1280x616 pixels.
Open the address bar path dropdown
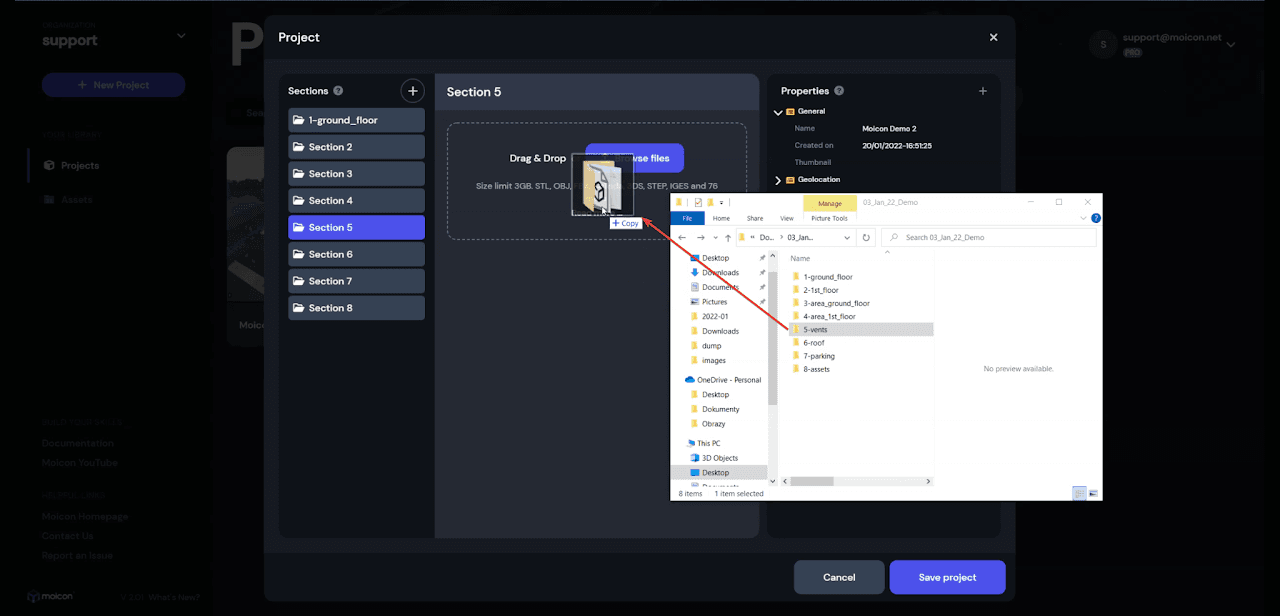pyautogui.click(x=846, y=238)
